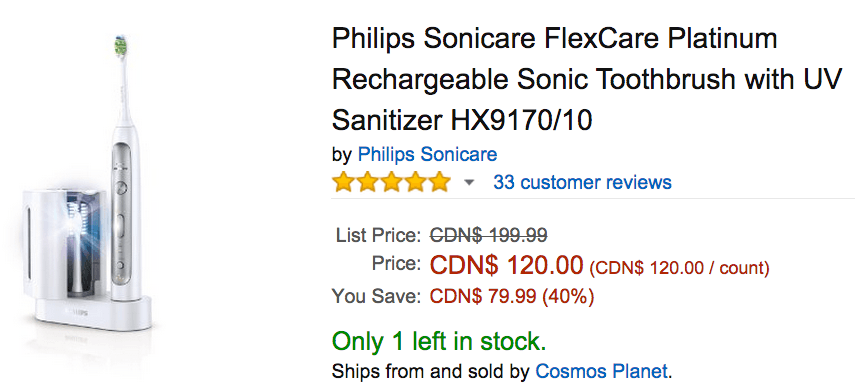Click the CDN$ 120.00 price
This screenshot has width=855, height=392.
(507, 266)
